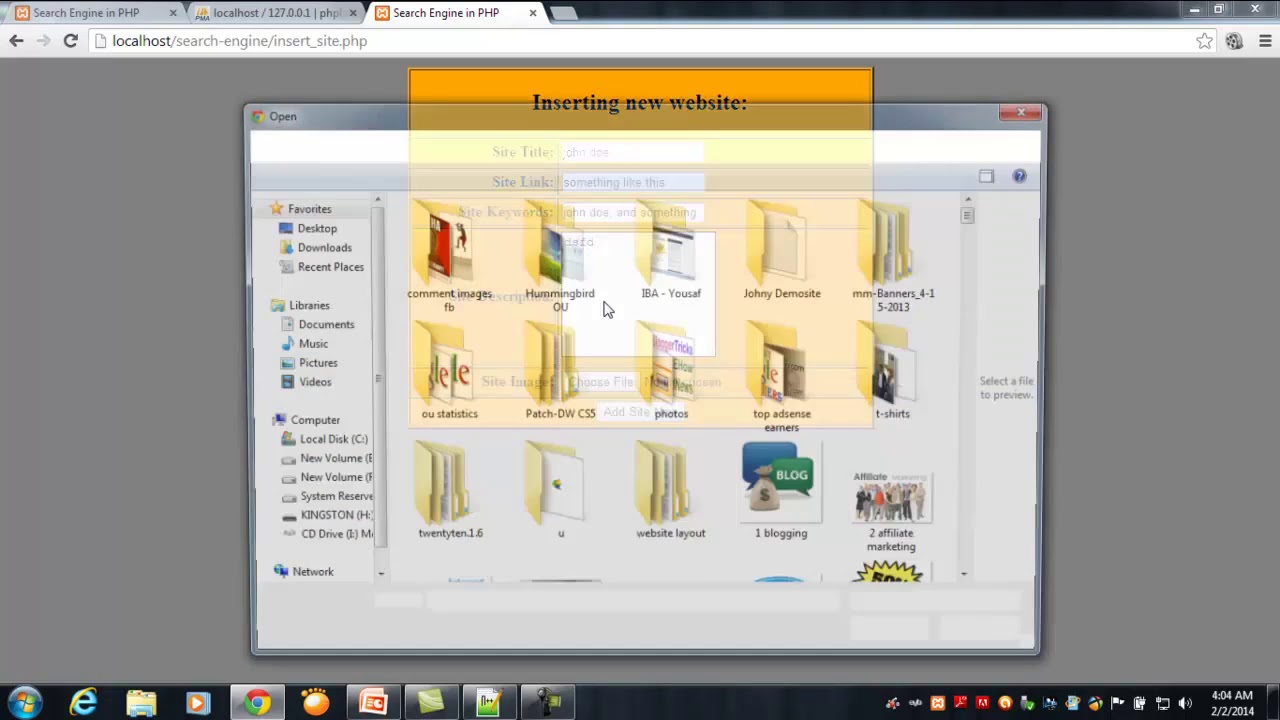
Task: Open Windows Media Player from the taskbar
Action: 197,703
